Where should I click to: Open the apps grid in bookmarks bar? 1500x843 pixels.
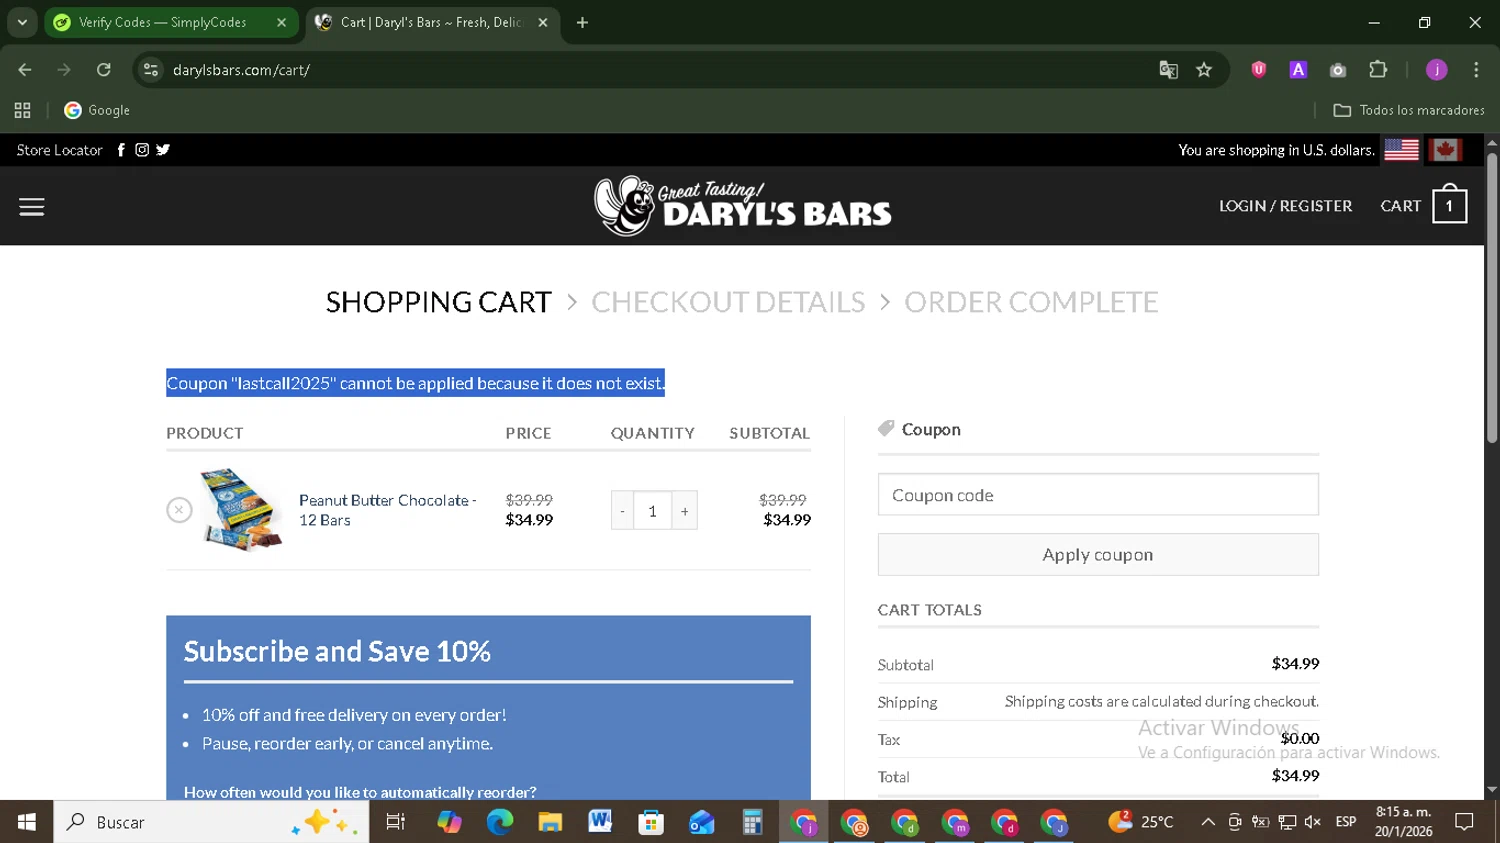coord(22,110)
